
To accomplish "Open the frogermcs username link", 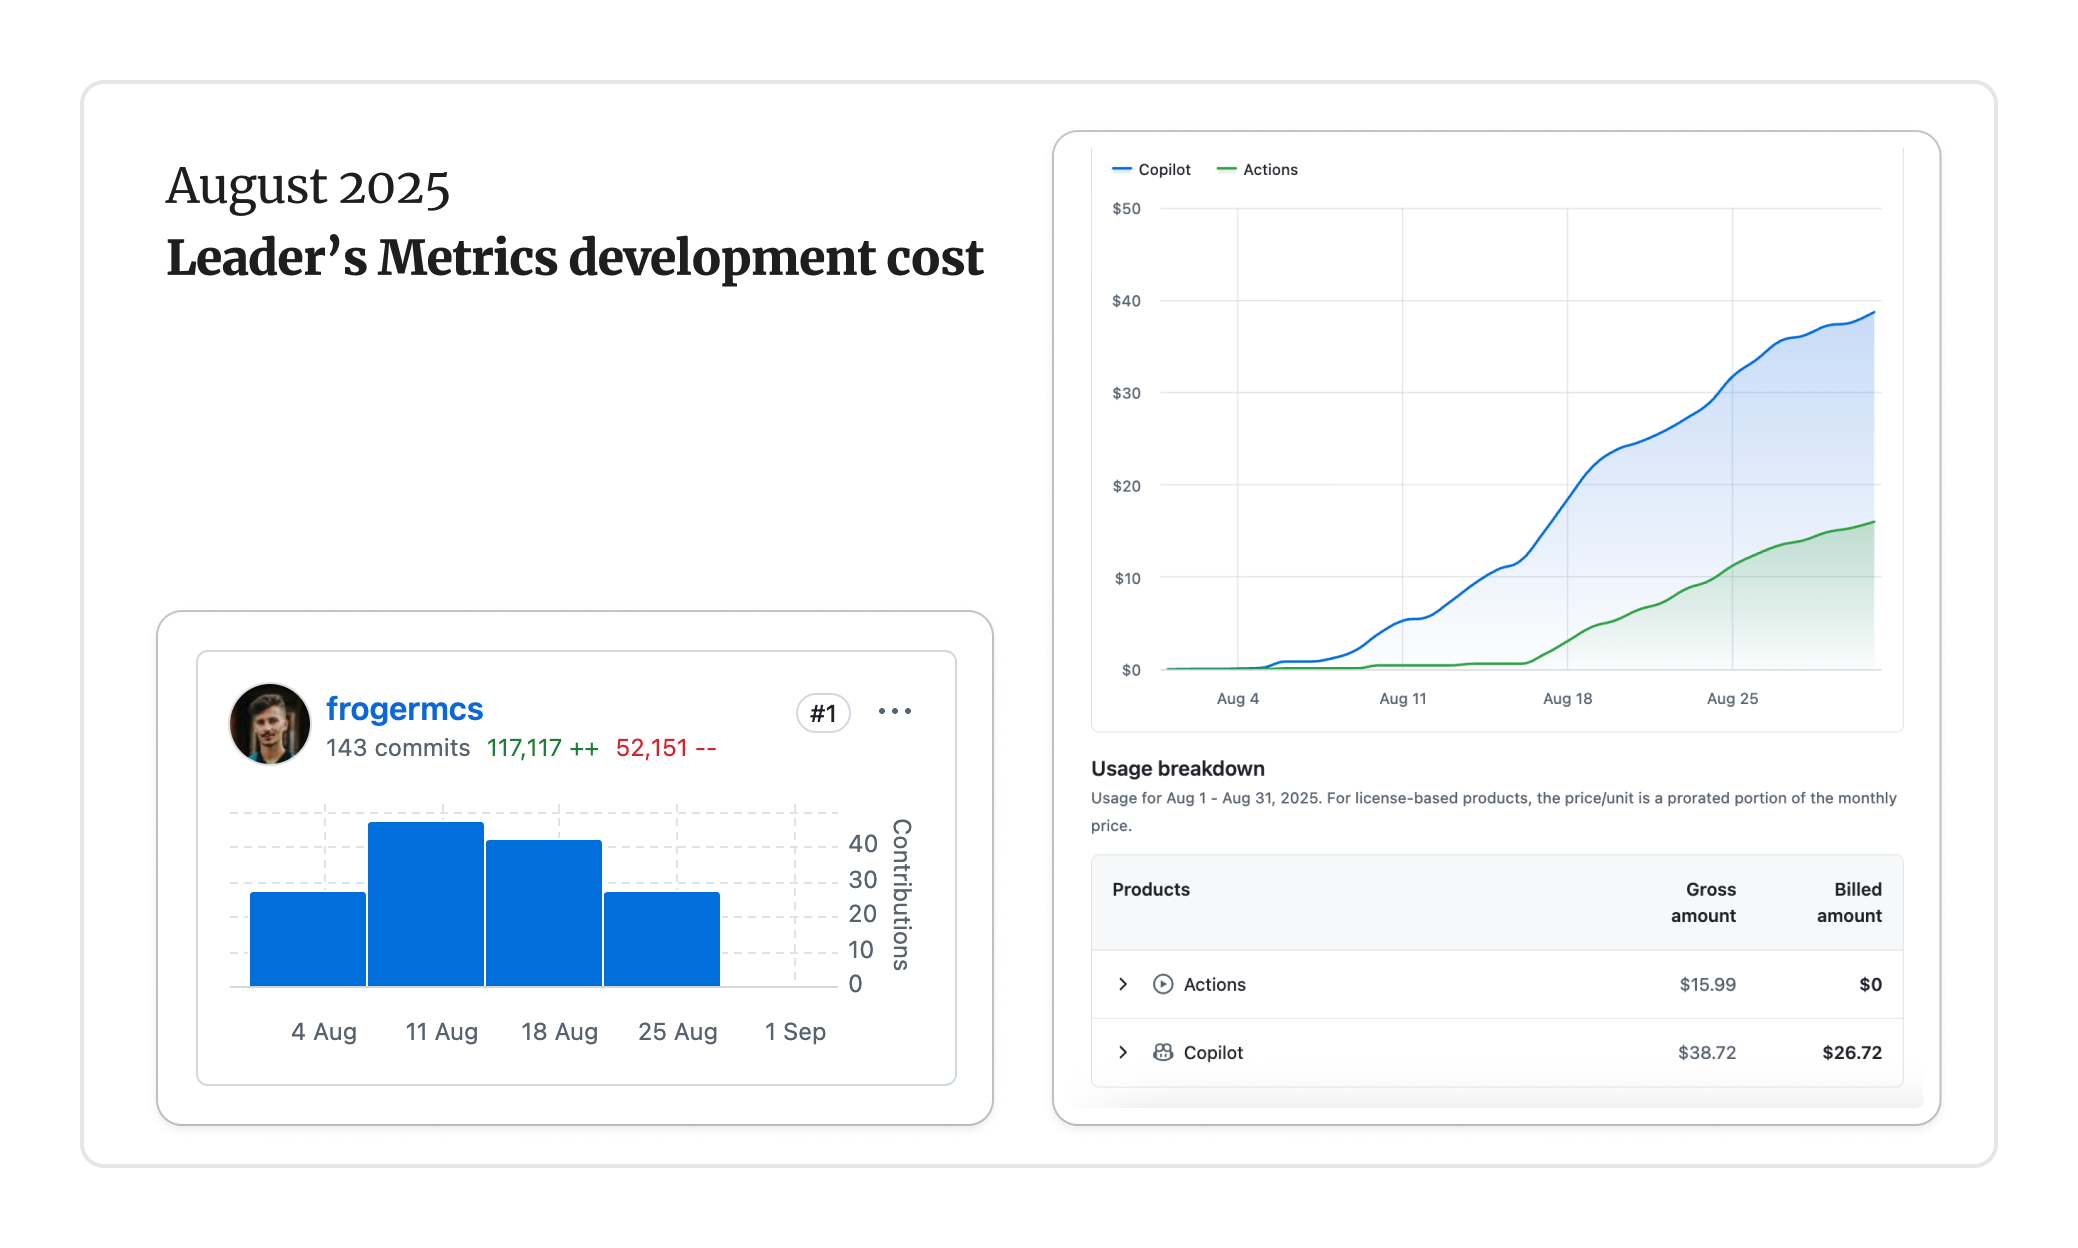I will coord(404,708).
